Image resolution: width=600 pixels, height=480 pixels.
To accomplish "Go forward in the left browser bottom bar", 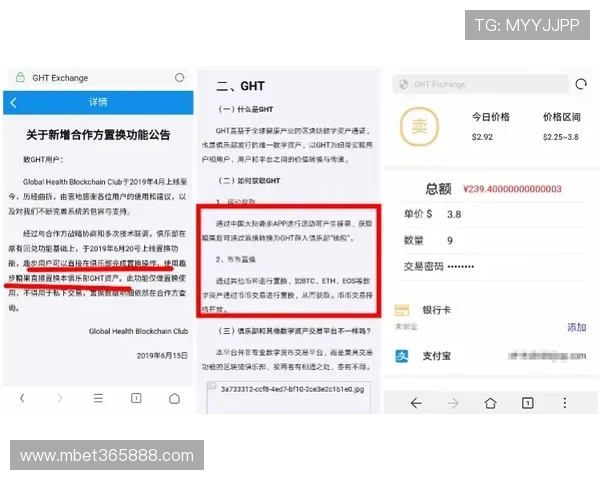I will tap(60, 398).
